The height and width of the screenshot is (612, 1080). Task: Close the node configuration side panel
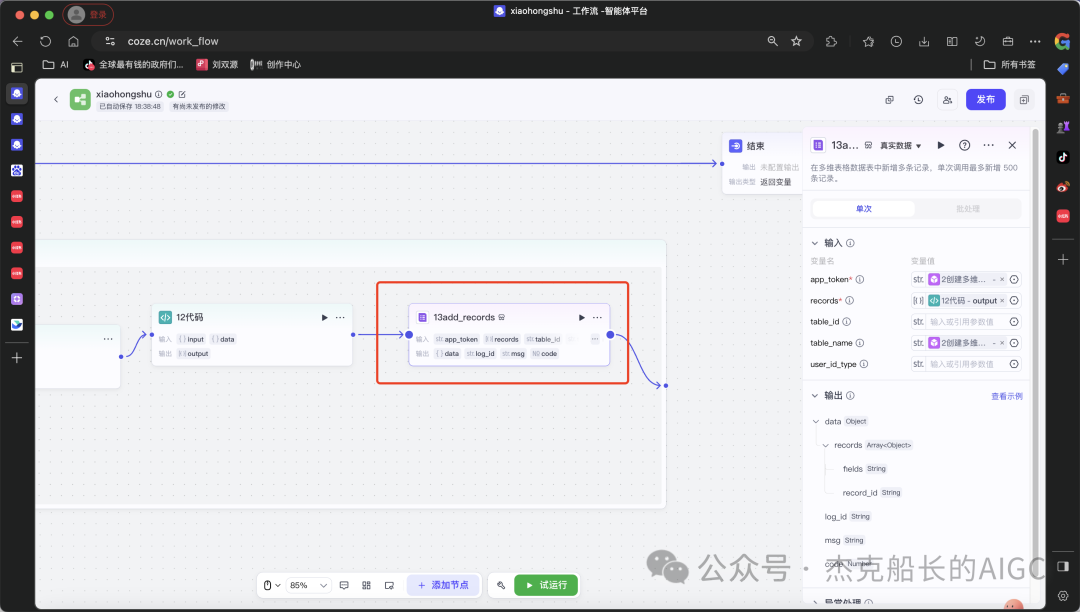[x=1012, y=145]
